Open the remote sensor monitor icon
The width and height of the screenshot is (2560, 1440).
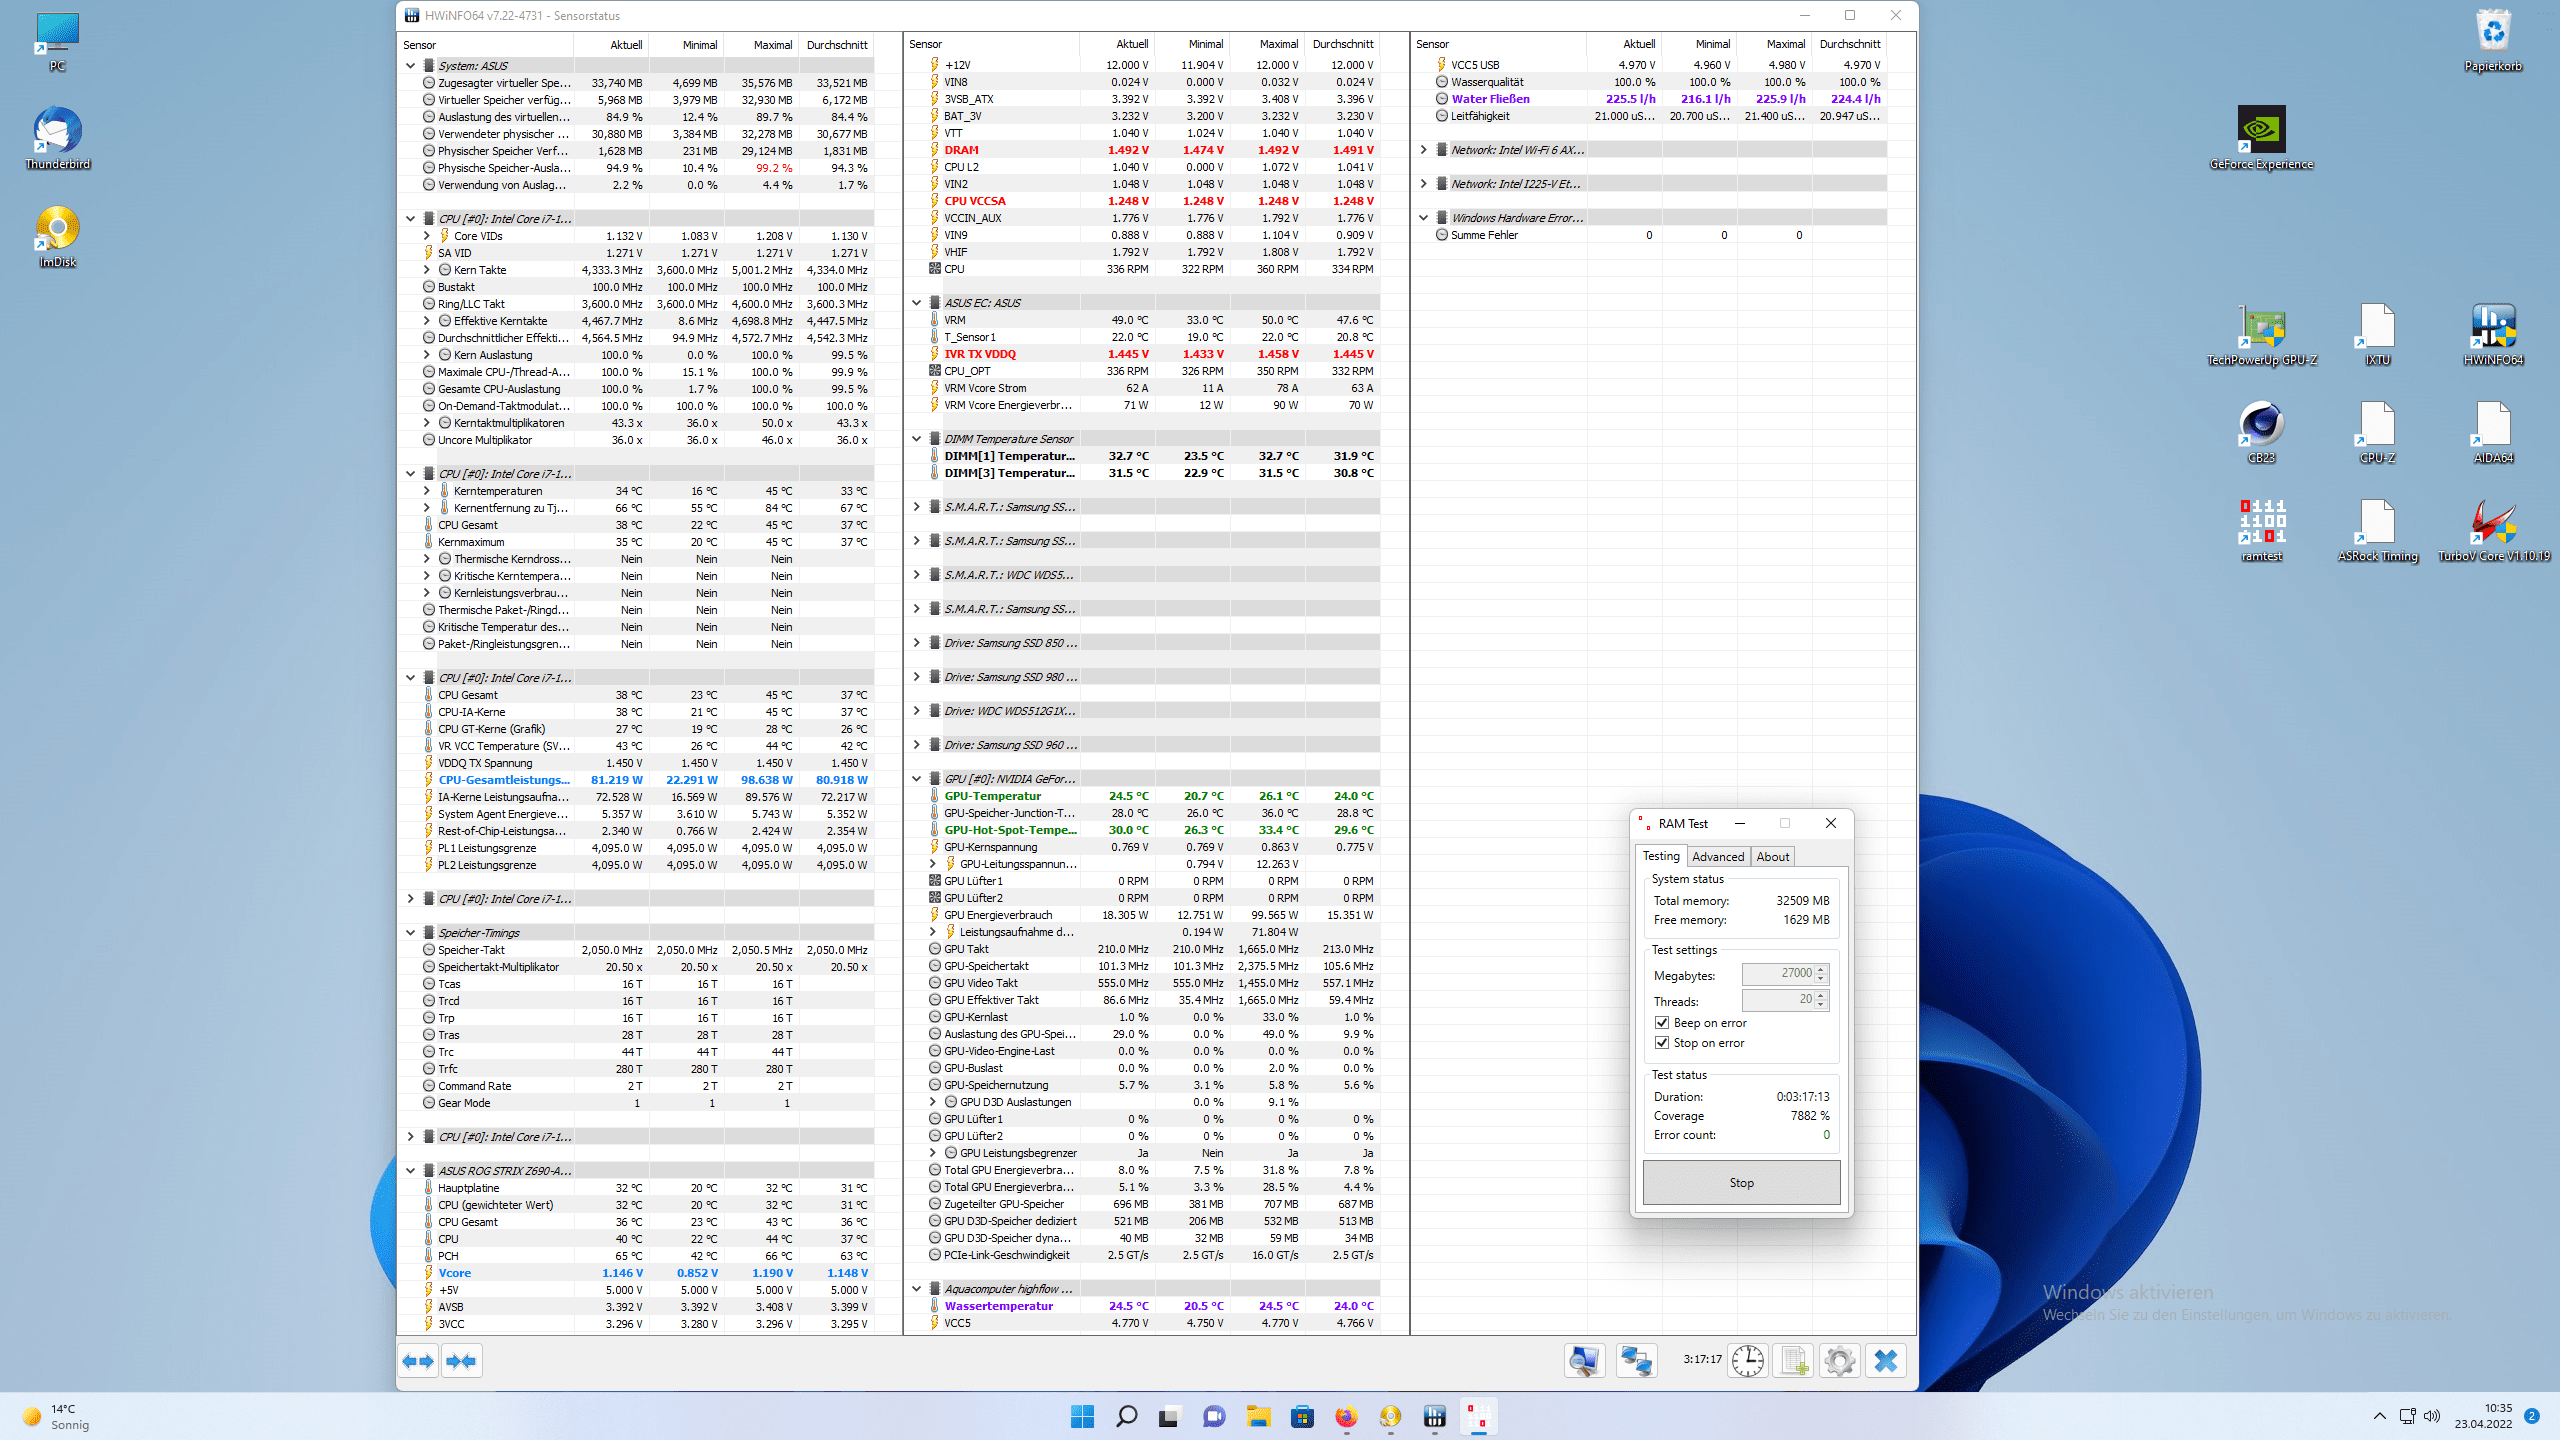pyautogui.click(x=1584, y=1360)
